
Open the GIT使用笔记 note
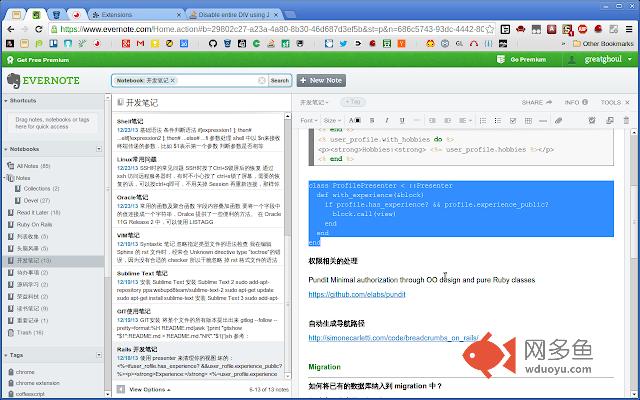pos(199,323)
